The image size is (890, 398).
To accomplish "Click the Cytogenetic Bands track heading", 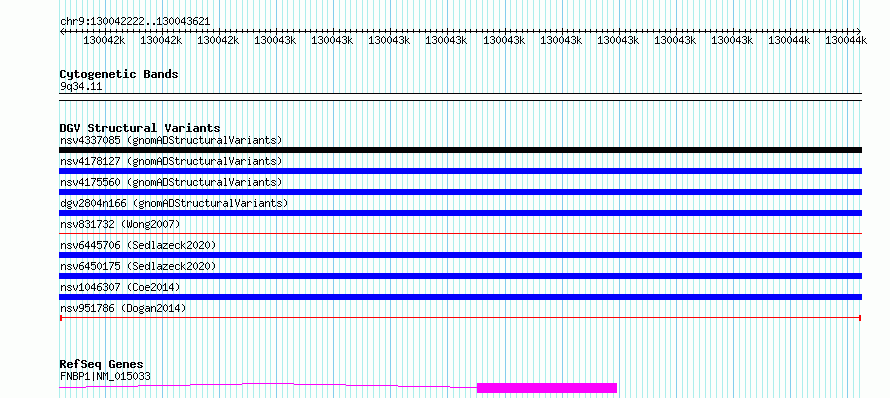I will pyautogui.click(x=119, y=74).
